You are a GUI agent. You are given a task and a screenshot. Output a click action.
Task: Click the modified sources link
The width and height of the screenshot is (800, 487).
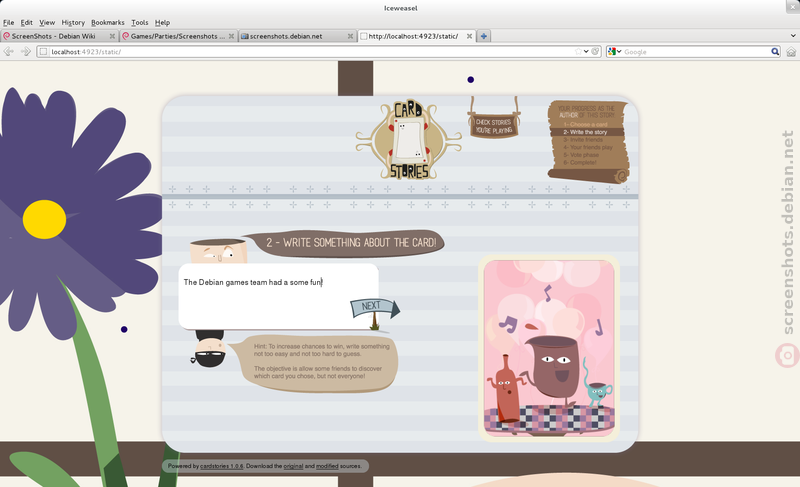pos(327,466)
